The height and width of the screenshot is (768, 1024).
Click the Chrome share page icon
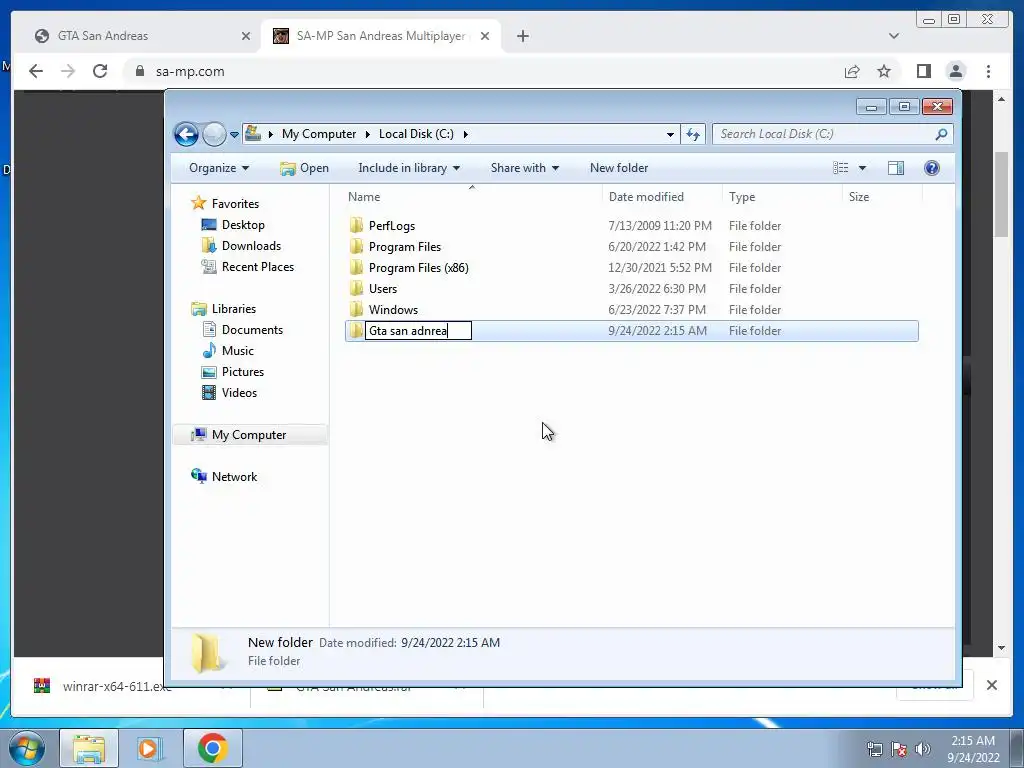(852, 71)
